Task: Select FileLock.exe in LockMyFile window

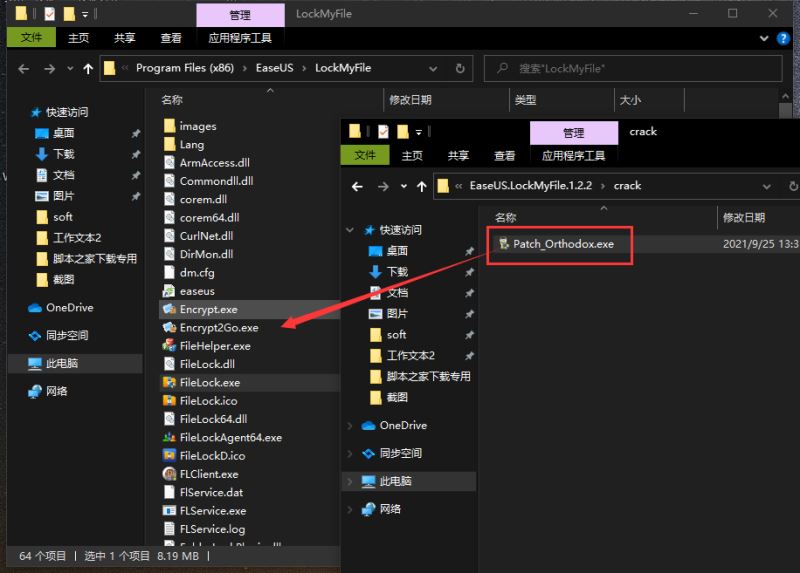Action: [210, 382]
